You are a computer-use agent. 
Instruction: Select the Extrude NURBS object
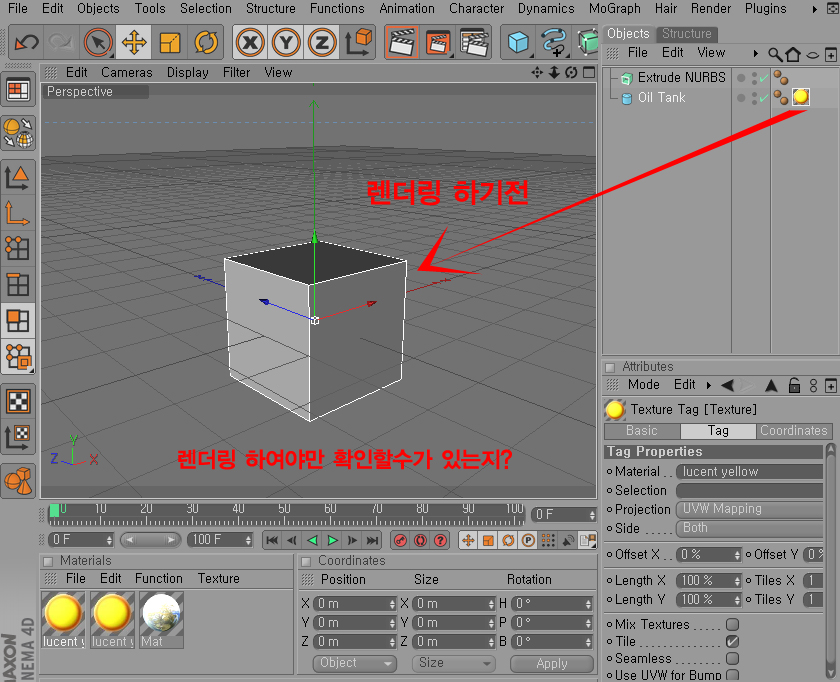681,78
